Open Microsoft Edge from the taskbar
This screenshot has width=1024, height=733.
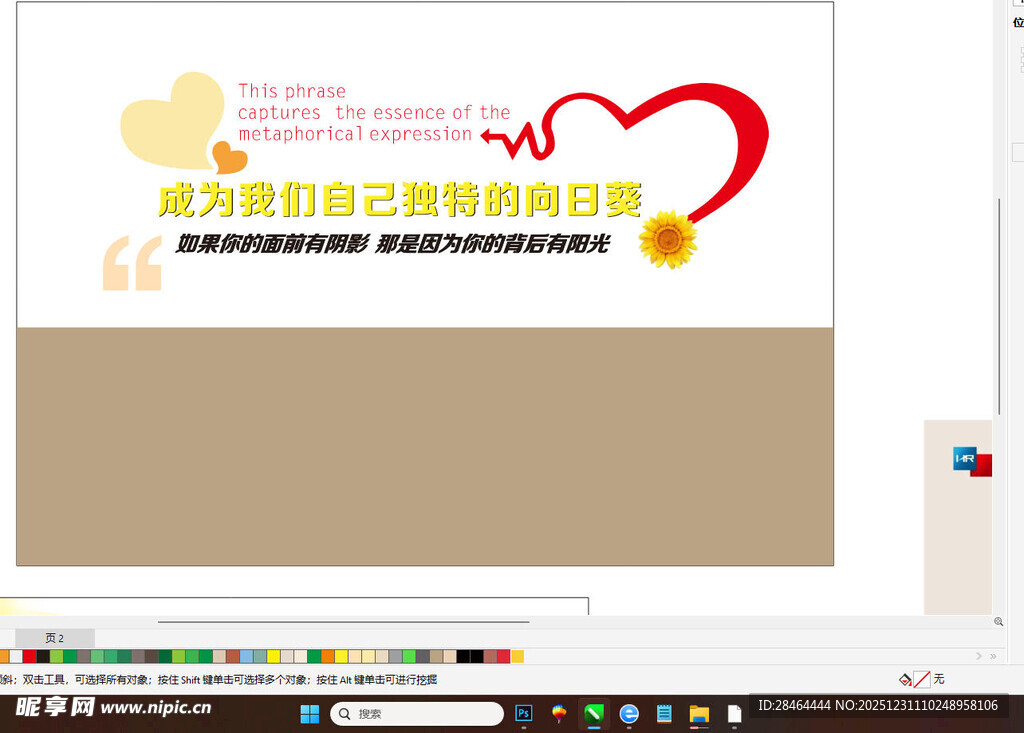click(x=627, y=713)
